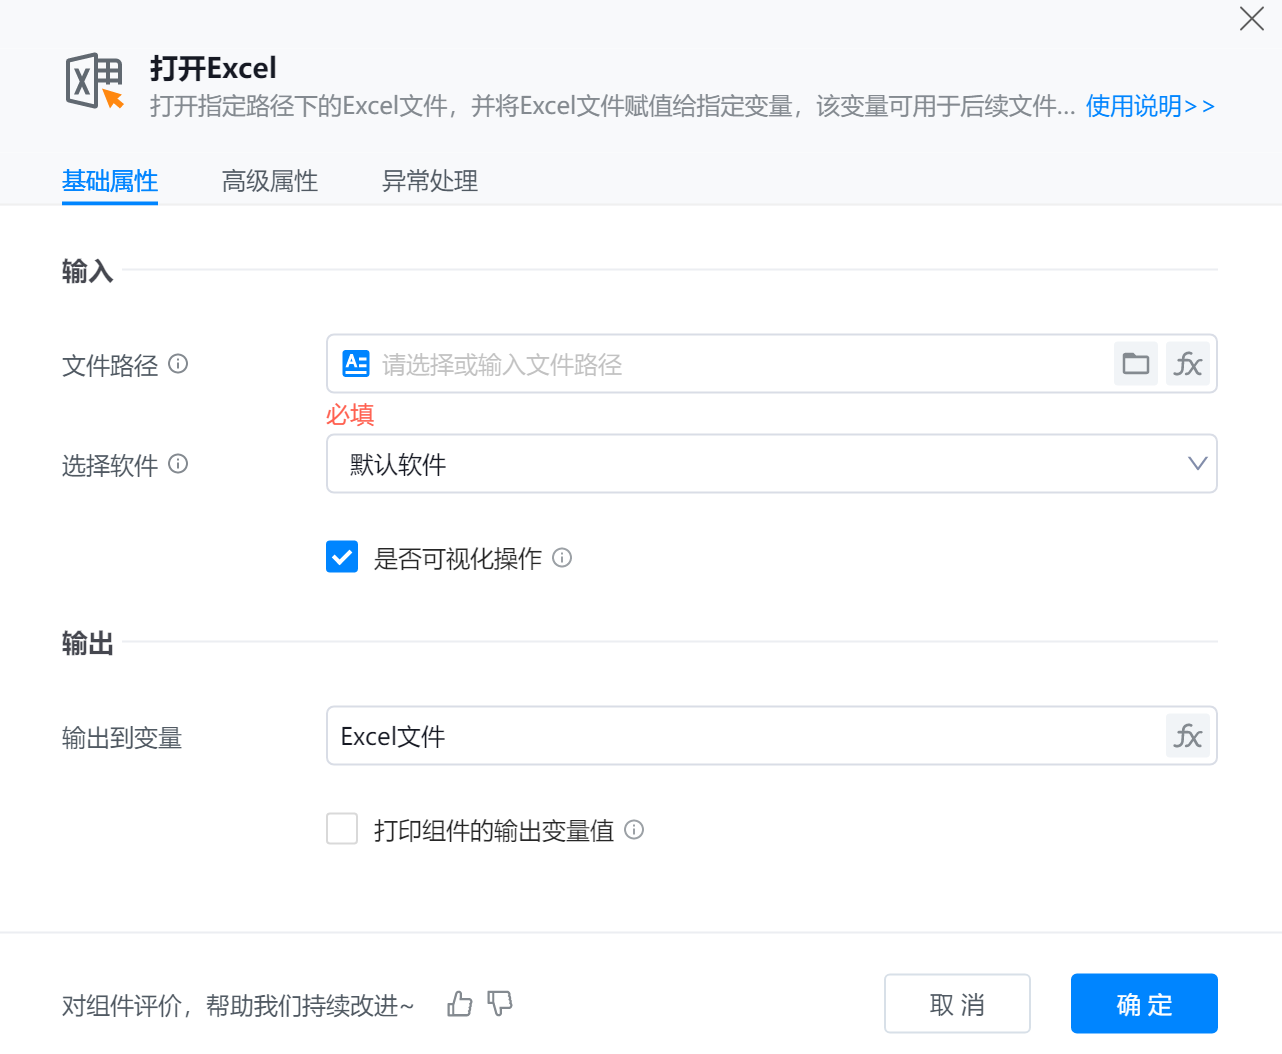Open the 使用说明 link
This screenshot has height=1054, width=1282.
pyautogui.click(x=1150, y=106)
